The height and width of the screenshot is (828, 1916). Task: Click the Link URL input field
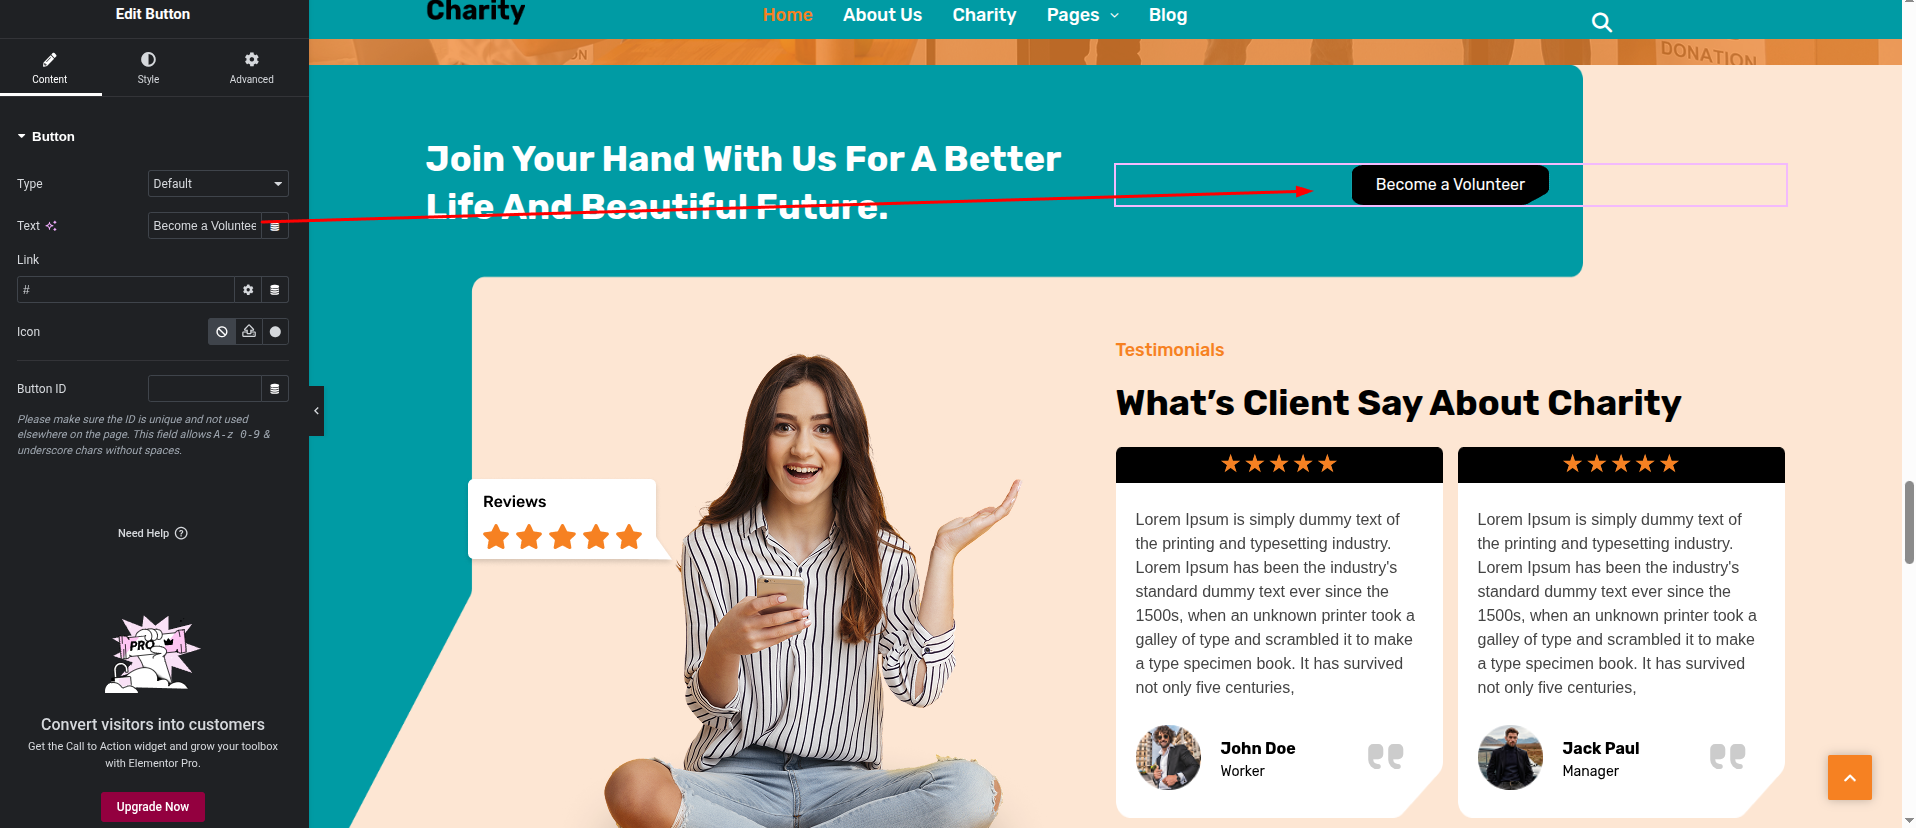click(126, 290)
